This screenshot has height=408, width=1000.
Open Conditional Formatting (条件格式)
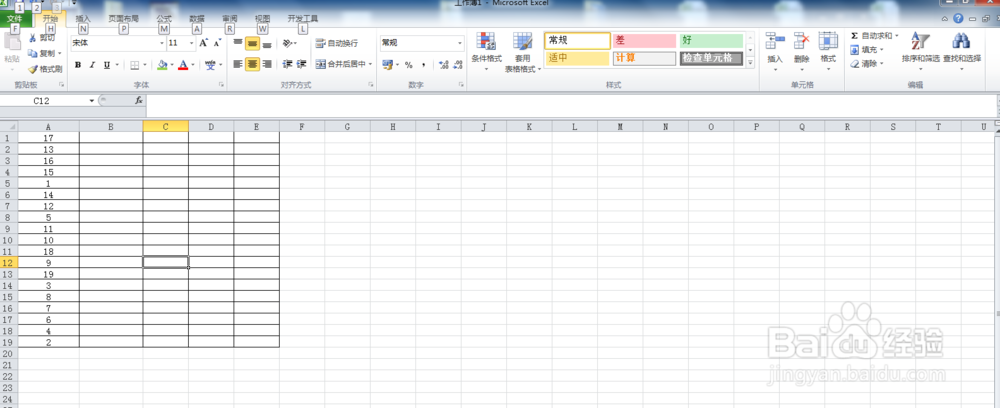tap(487, 50)
